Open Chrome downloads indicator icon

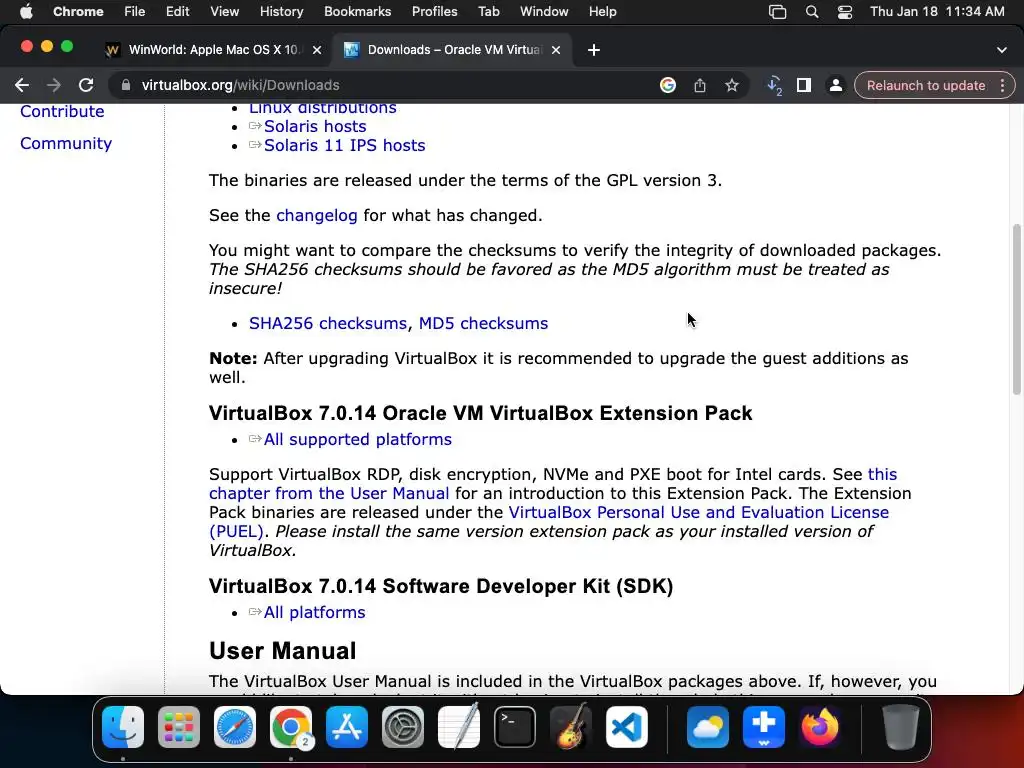pos(775,86)
